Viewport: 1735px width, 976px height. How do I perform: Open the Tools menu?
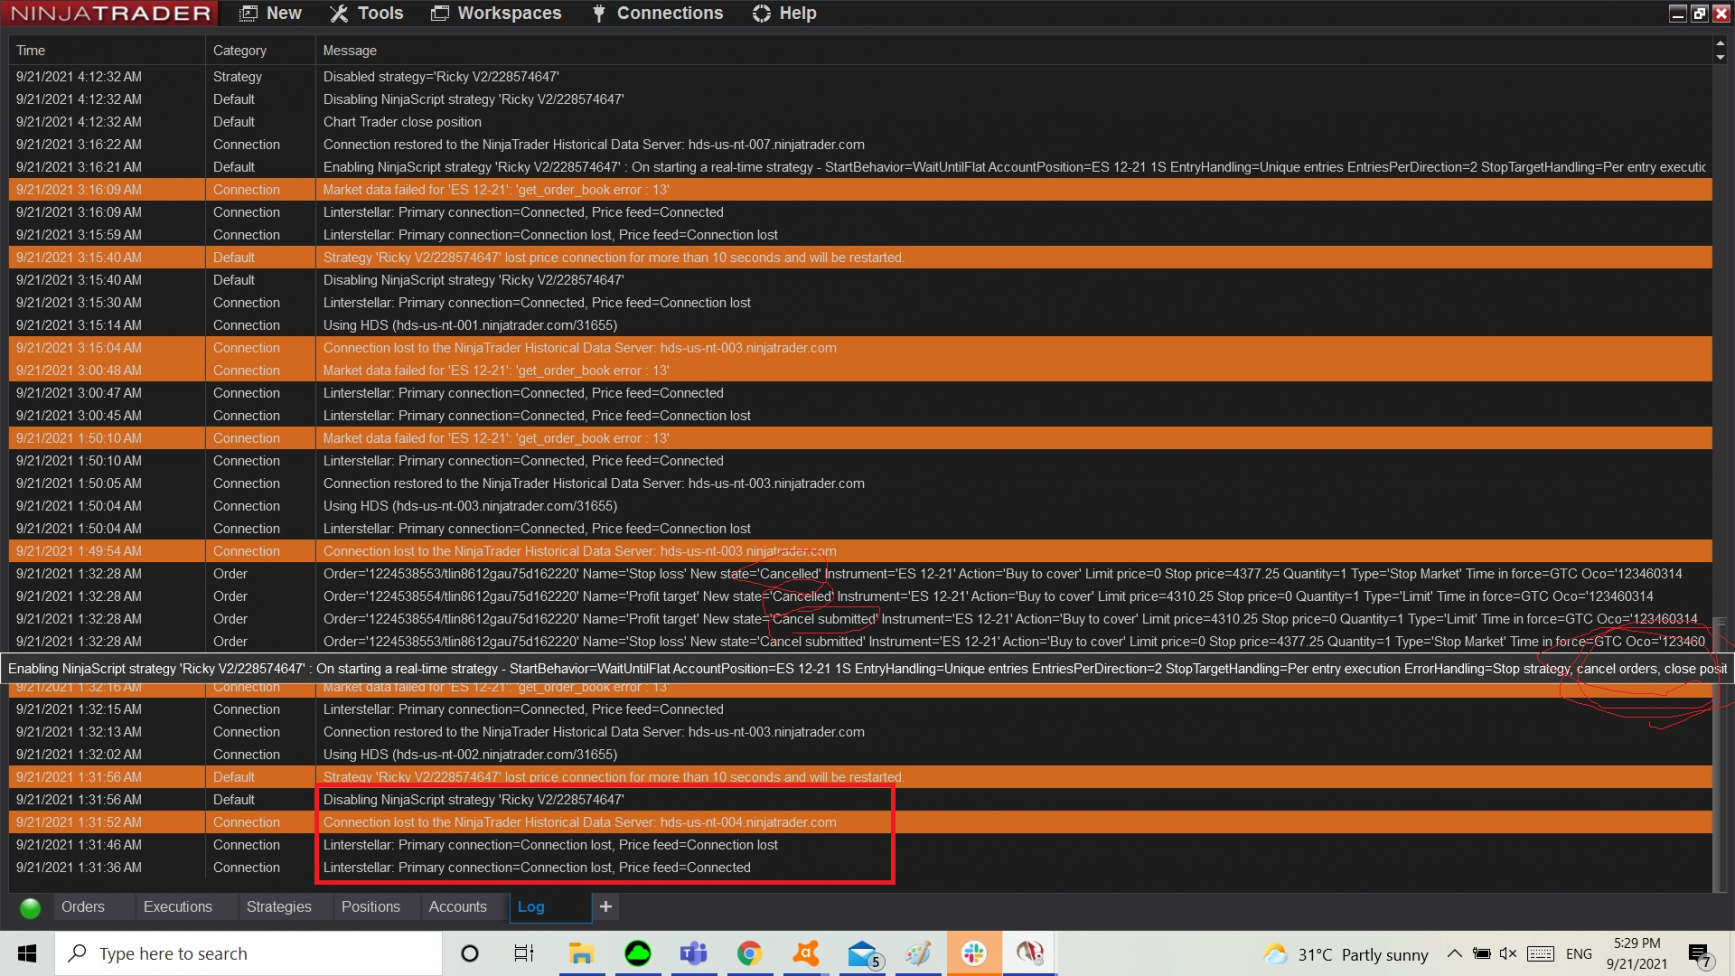[366, 13]
